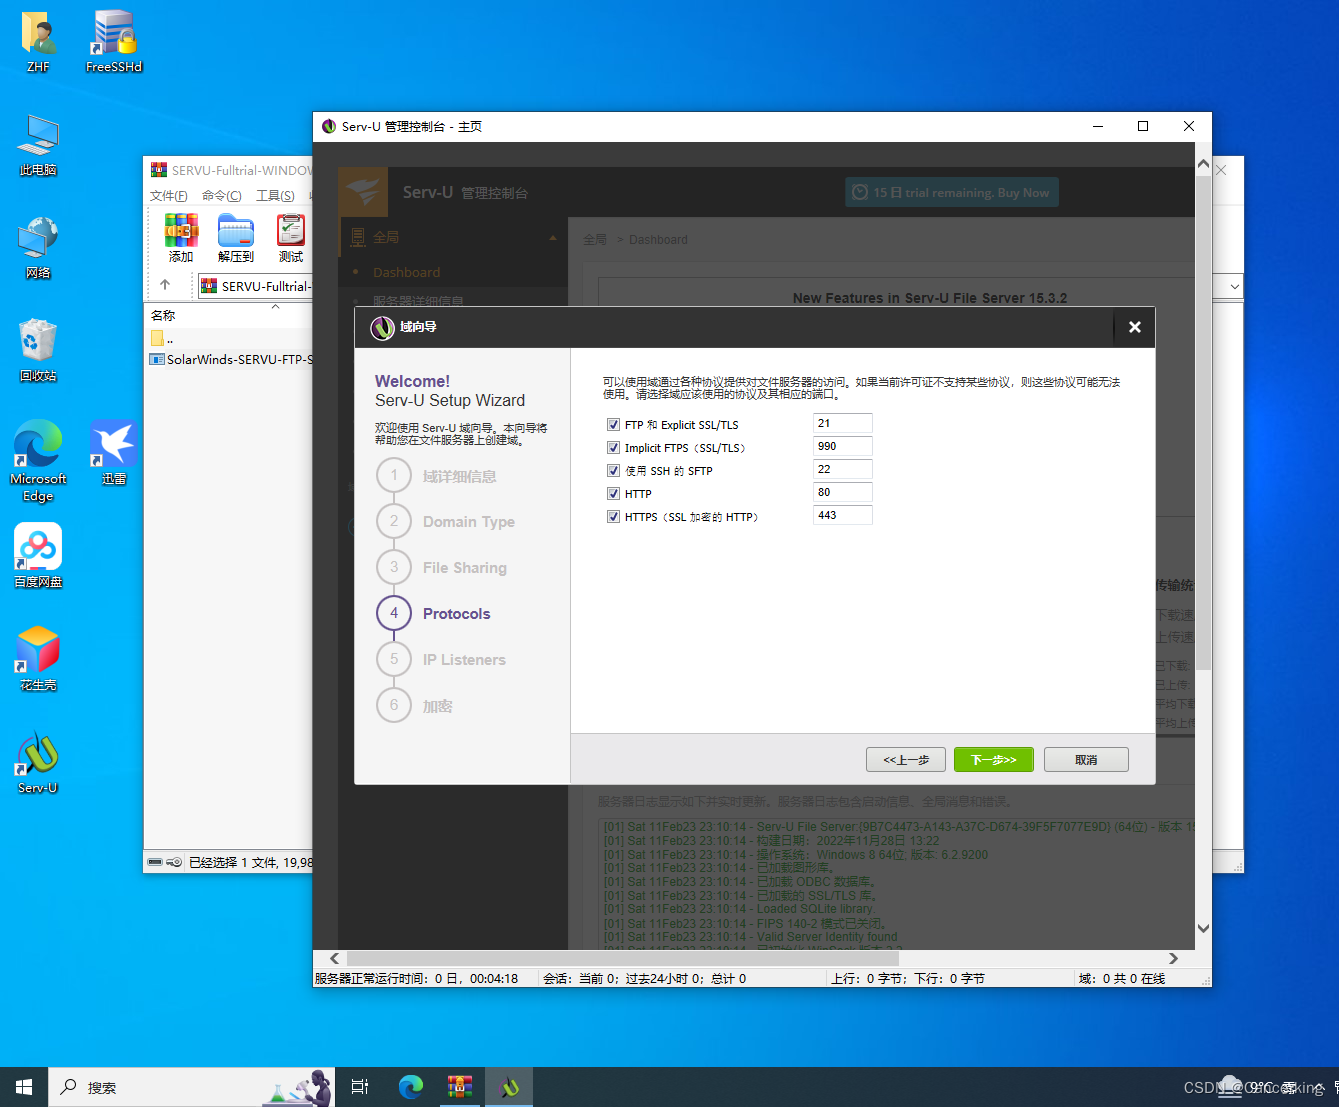Click the FTP port field showing 21
Screen dimensions: 1339x1107
(x=843, y=423)
